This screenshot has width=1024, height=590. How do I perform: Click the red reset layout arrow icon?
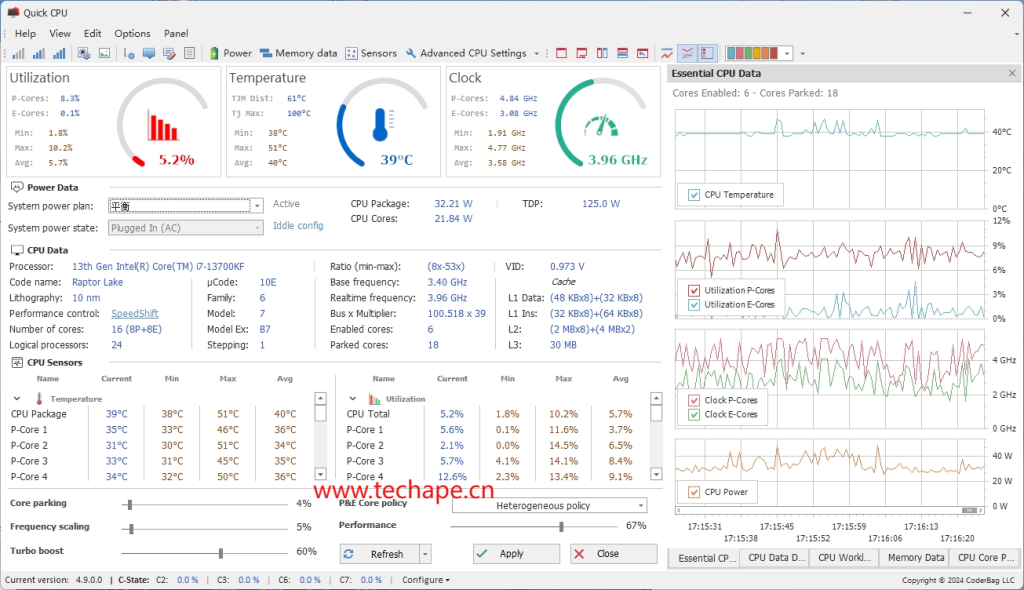click(643, 54)
